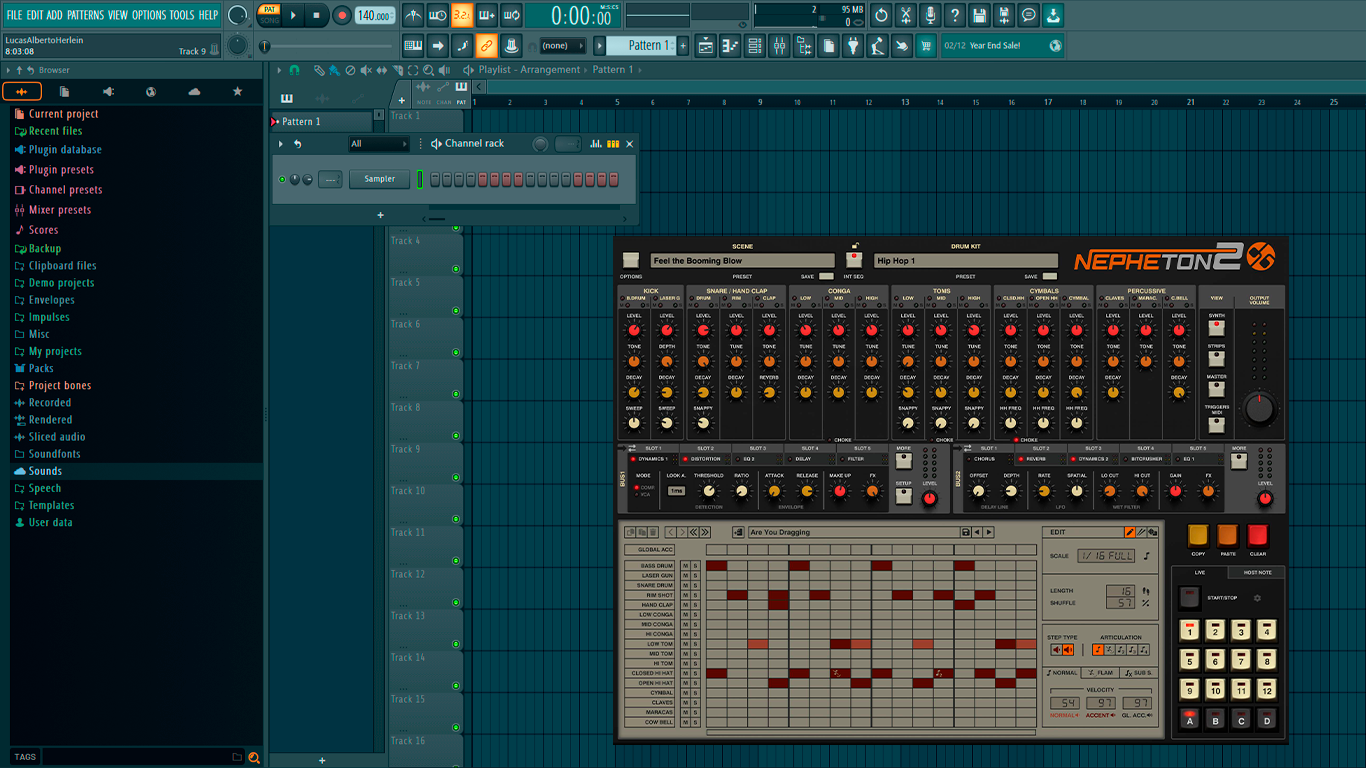Click the orange PASTE button in Nepheton
Viewport: 1366px width, 768px height.
pos(1227,535)
